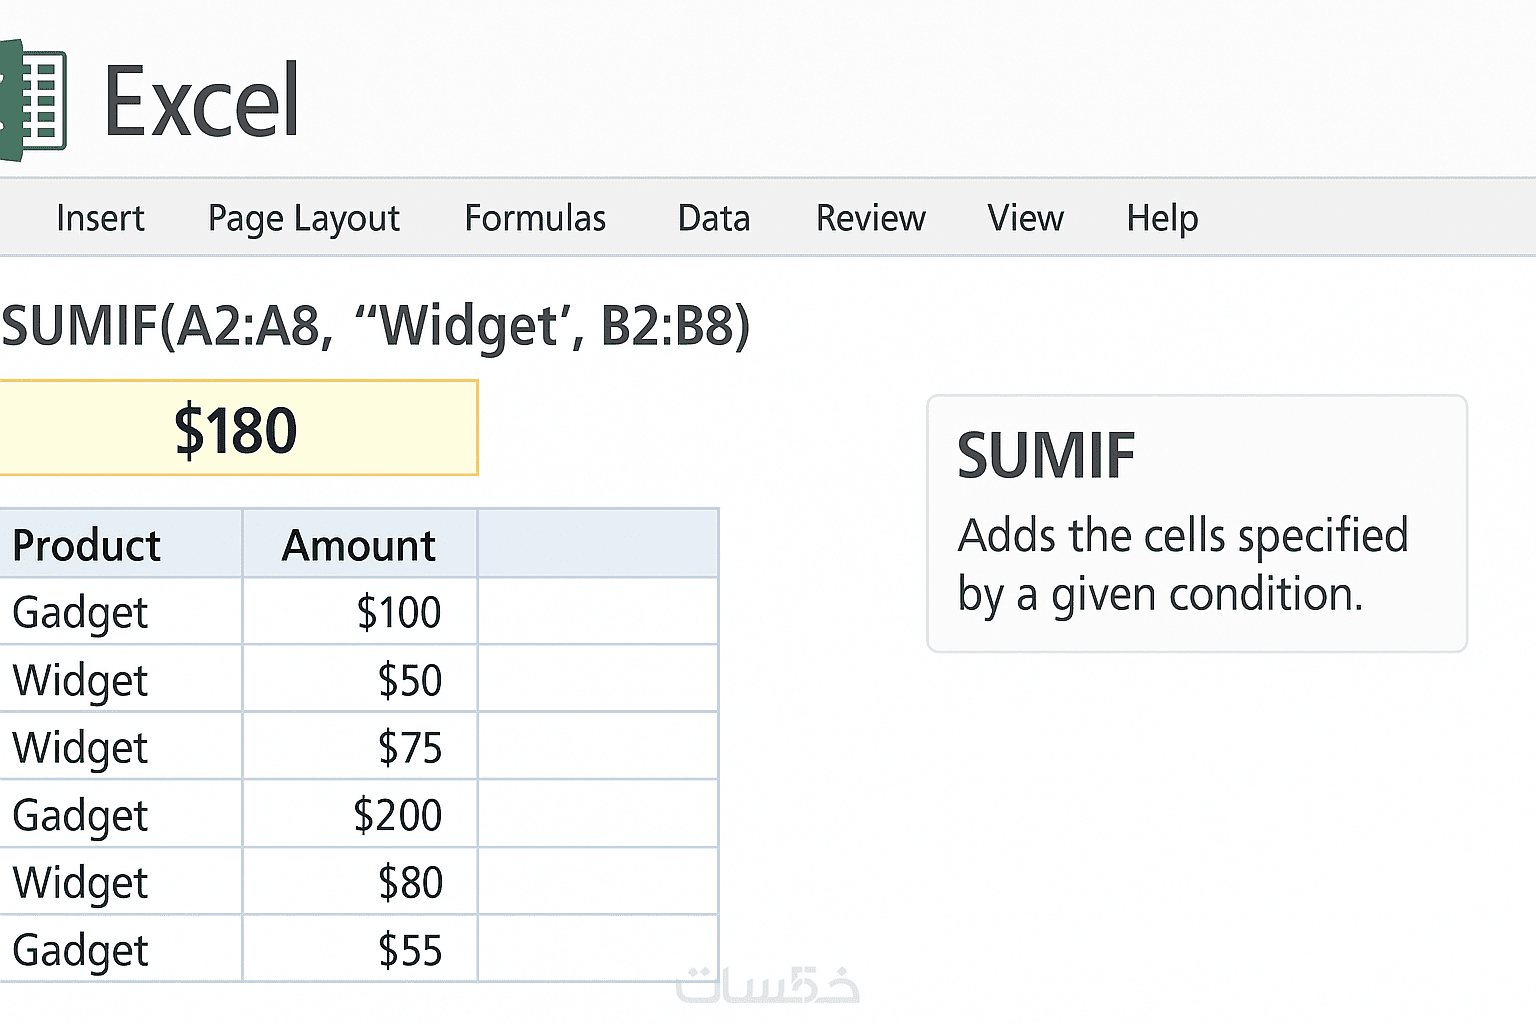Click the $55 amount cell

click(408, 950)
